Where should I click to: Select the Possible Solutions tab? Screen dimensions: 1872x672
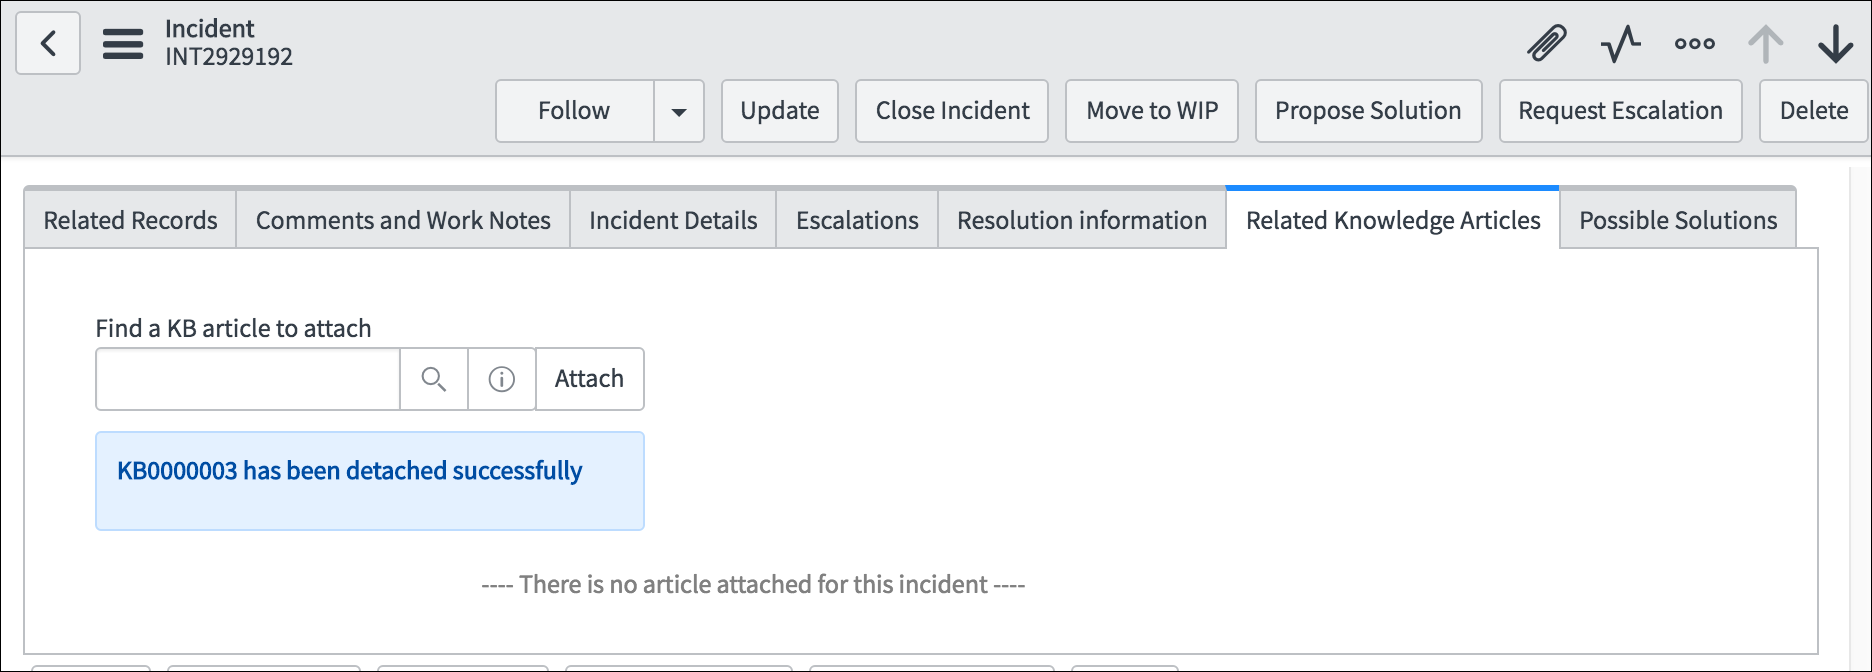click(x=1676, y=219)
